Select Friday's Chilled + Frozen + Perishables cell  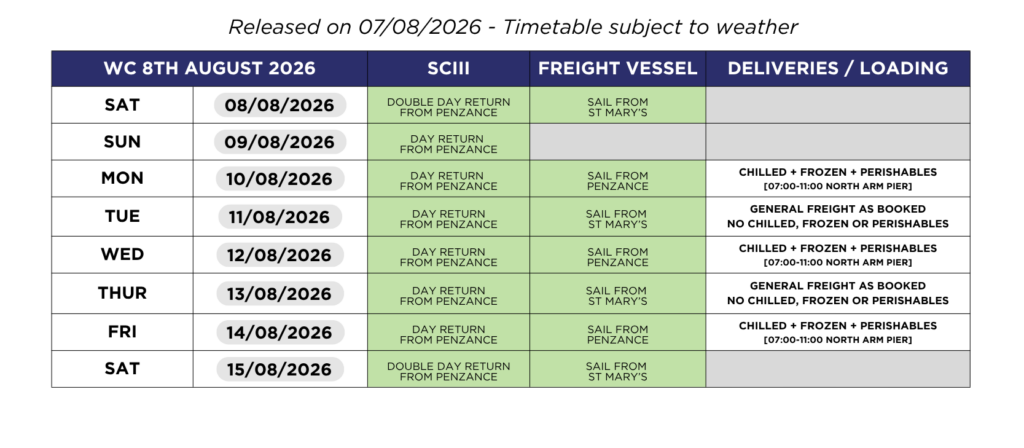pyautogui.click(x=838, y=332)
